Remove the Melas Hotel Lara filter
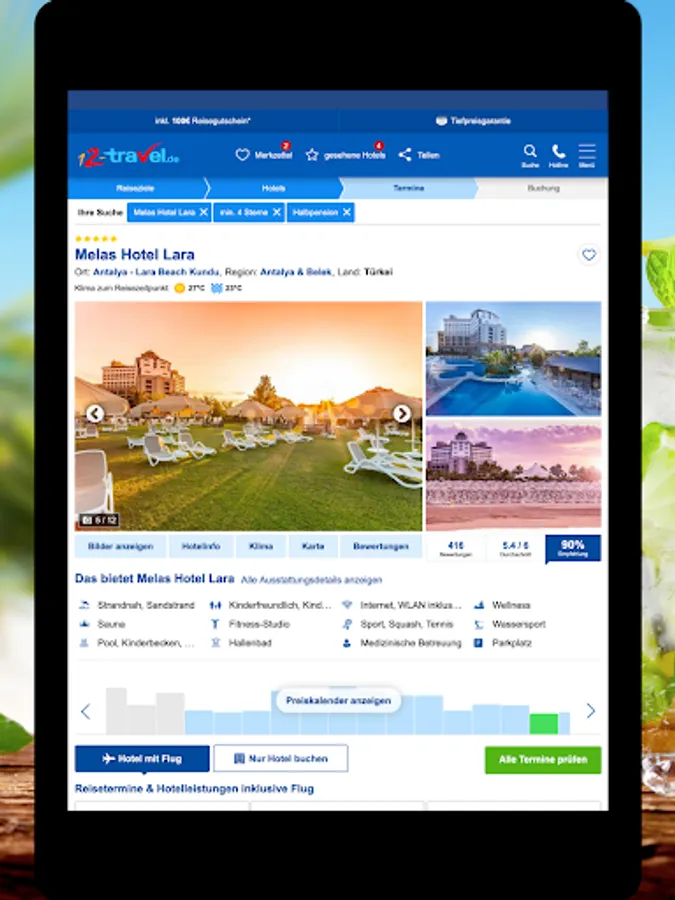This screenshot has height=900, width=675. (x=204, y=212)
